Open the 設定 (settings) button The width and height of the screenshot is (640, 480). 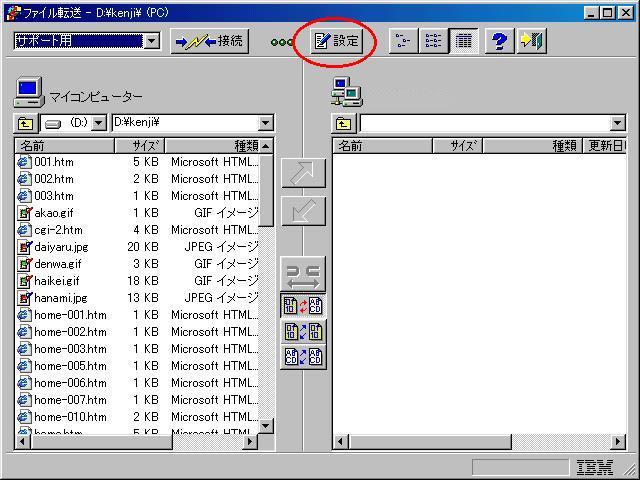337,41
